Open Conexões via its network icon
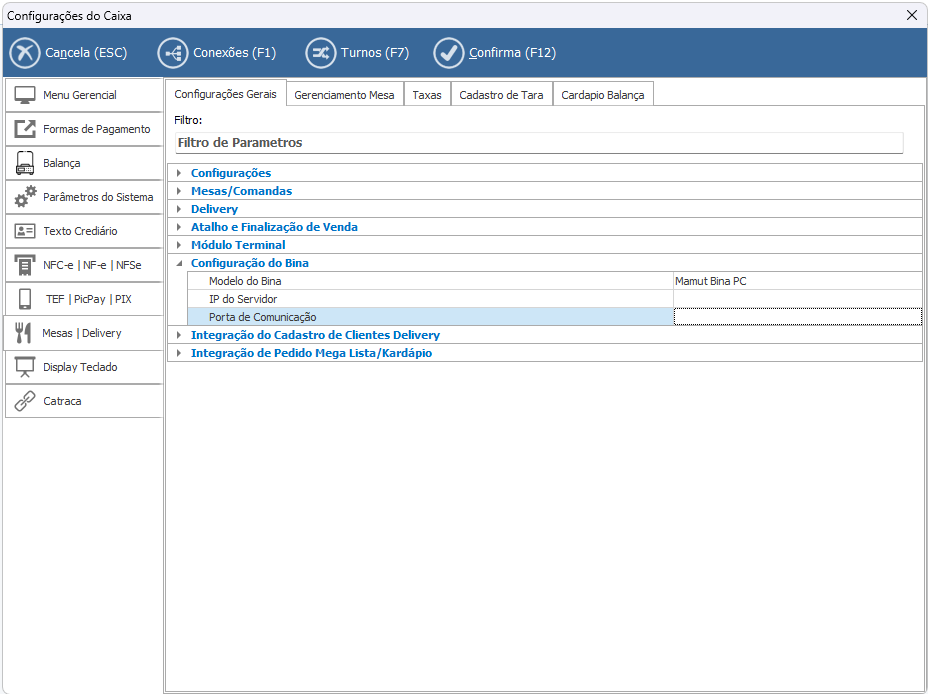Viewport: 928px width, 694px height. 173,53
